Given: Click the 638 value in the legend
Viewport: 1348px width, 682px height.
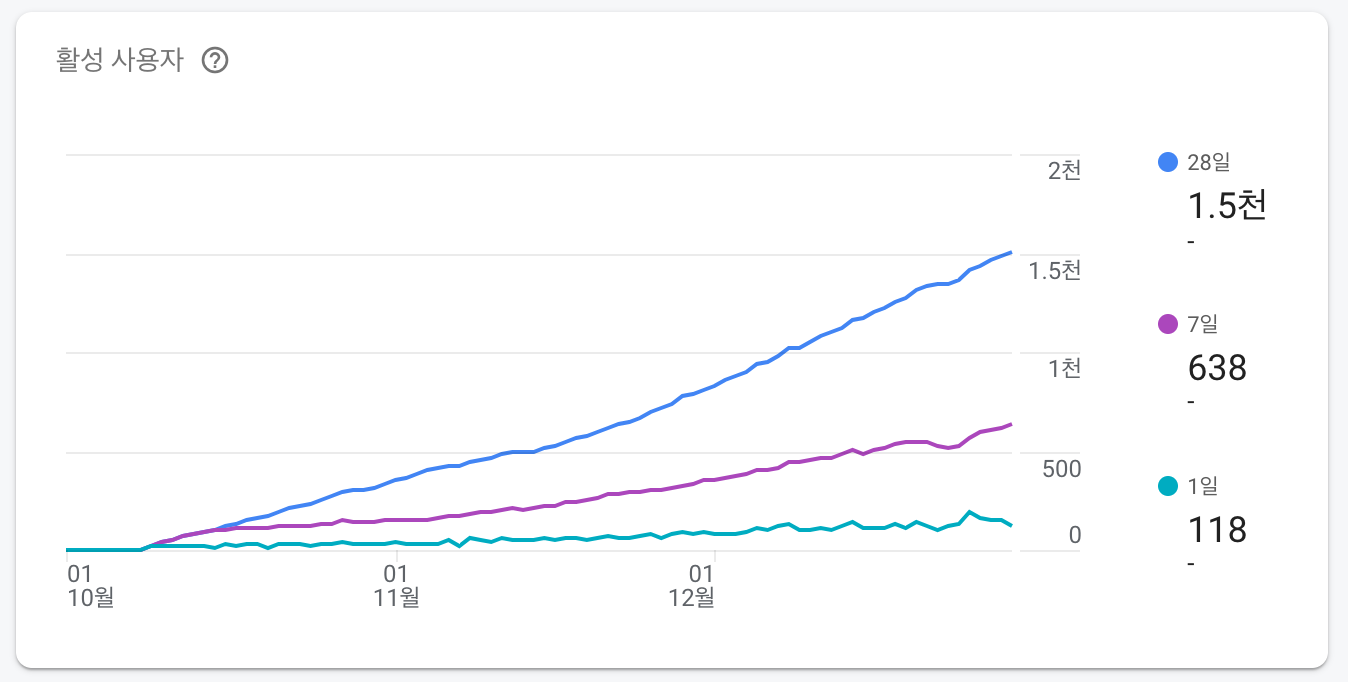Looking at the screenshot, I should [1217, 368].
